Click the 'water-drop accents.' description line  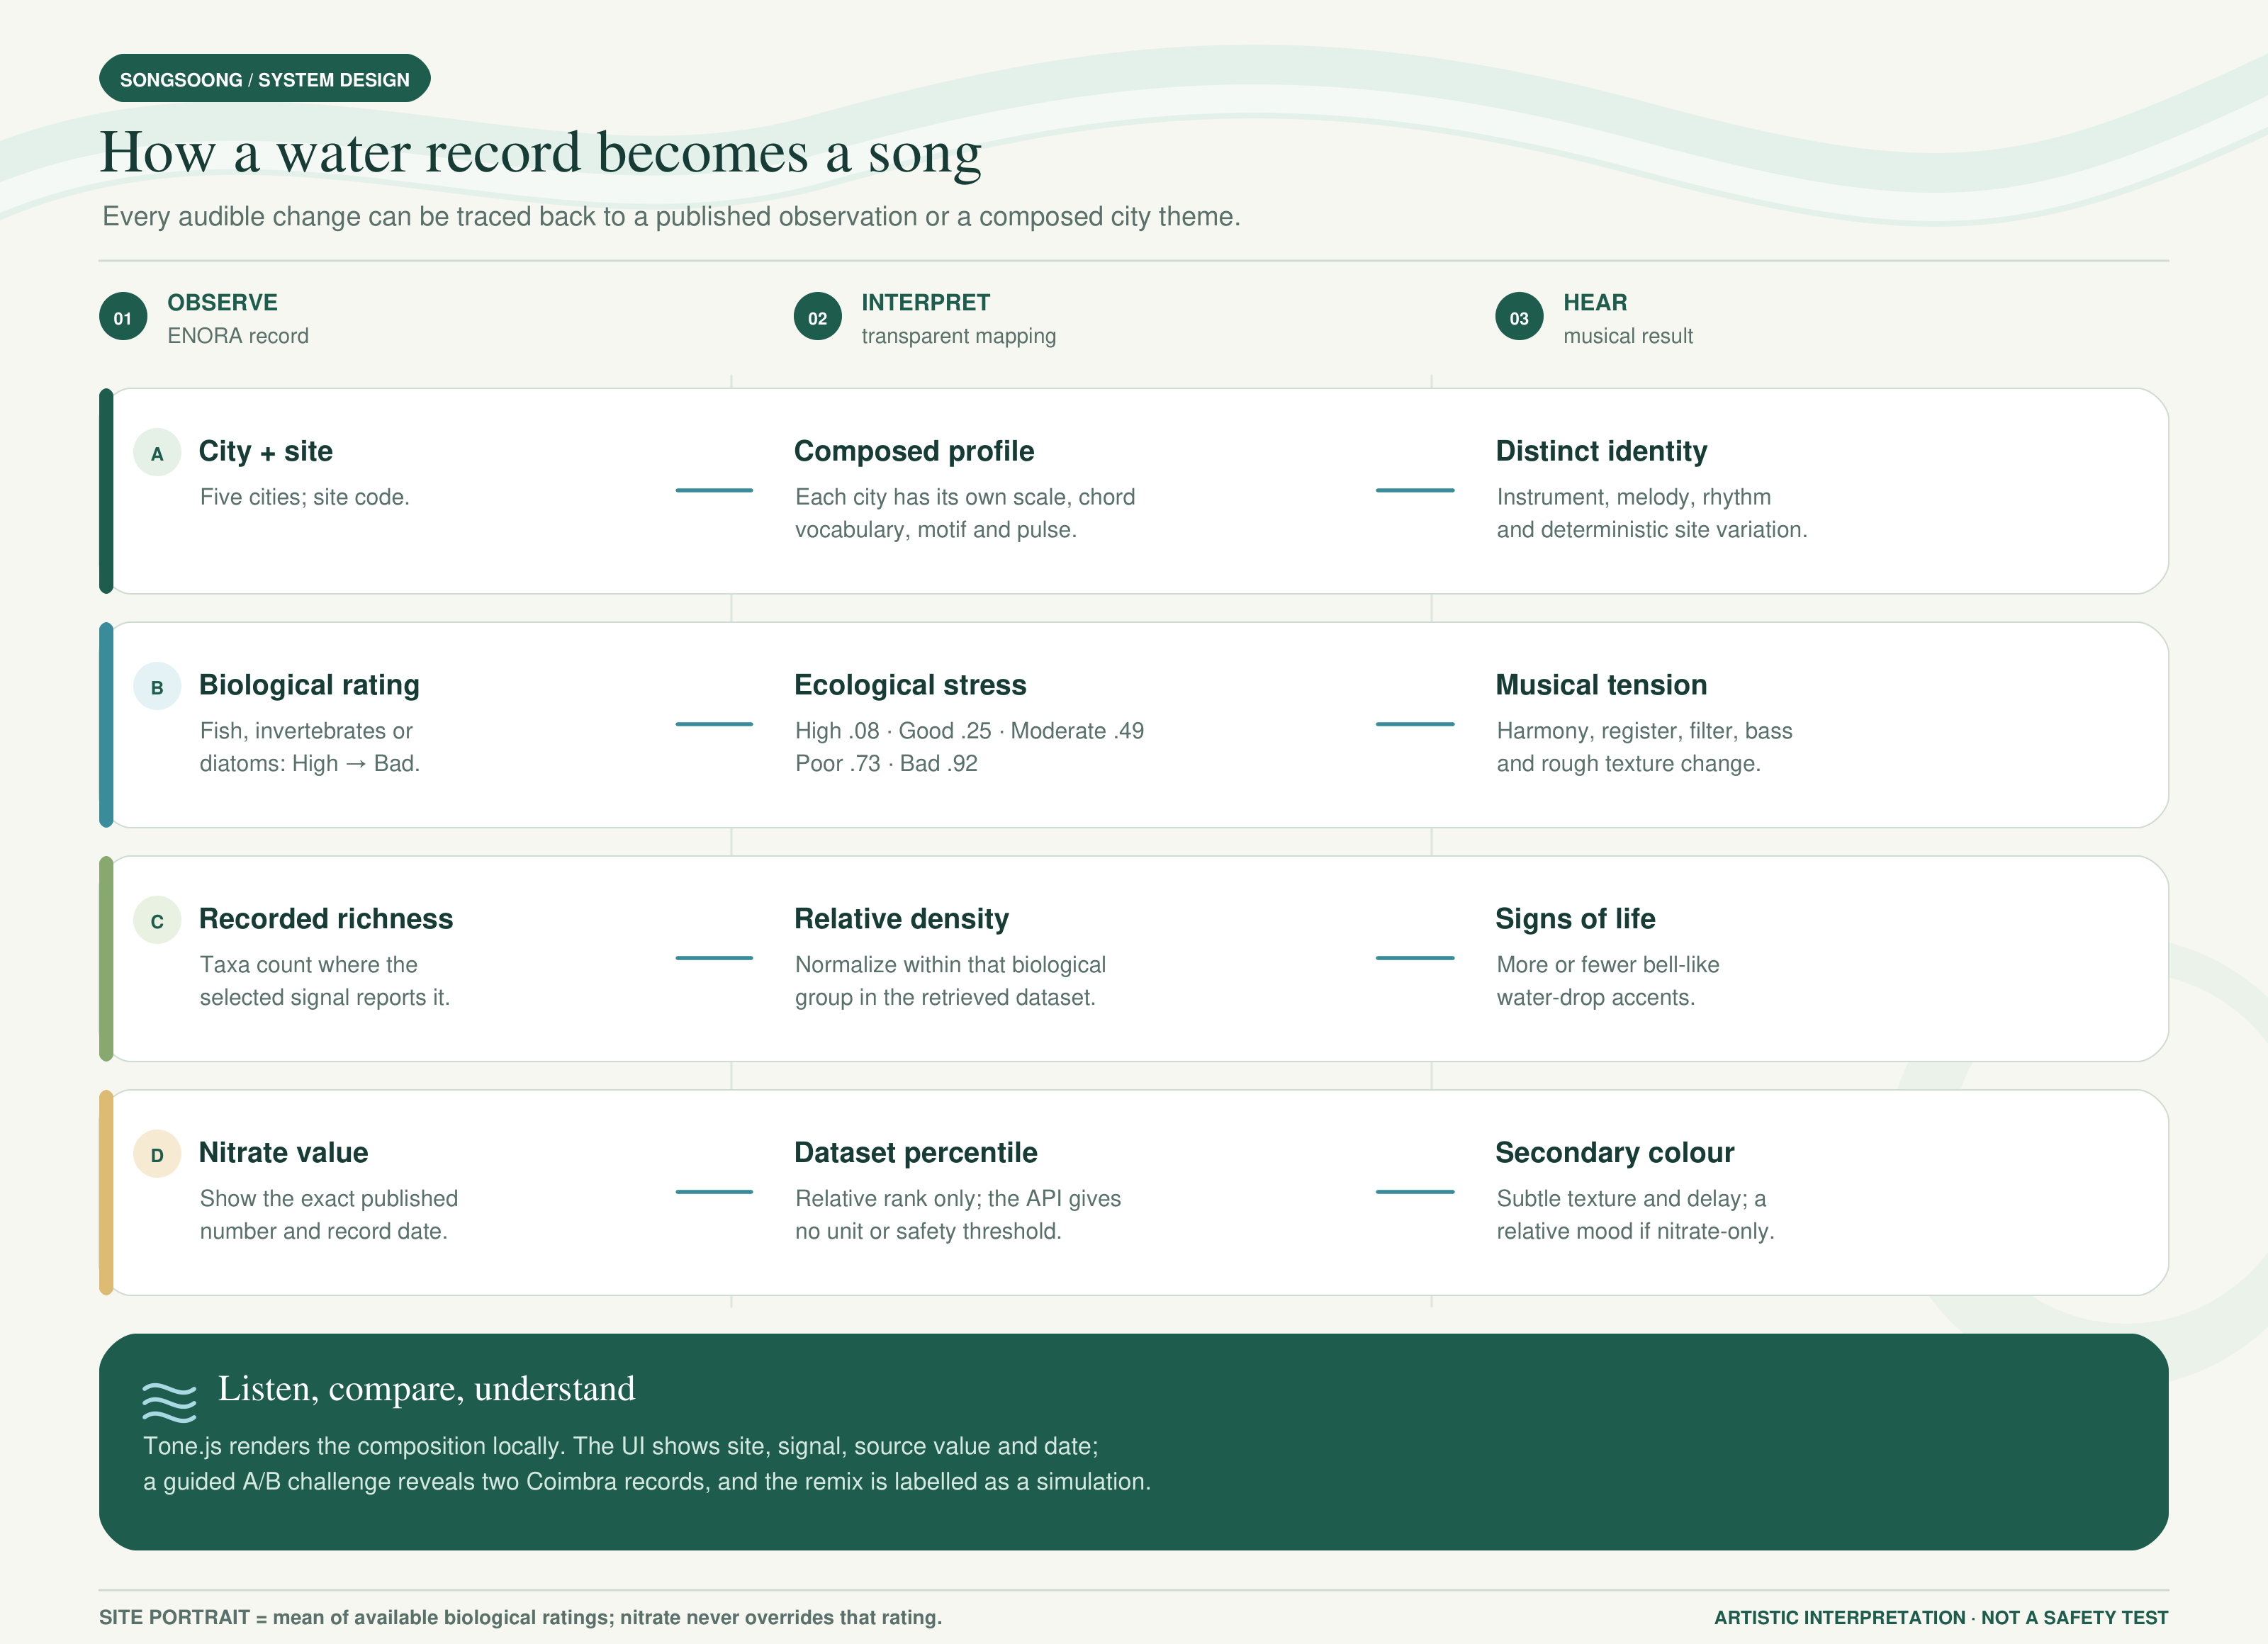1595,998
